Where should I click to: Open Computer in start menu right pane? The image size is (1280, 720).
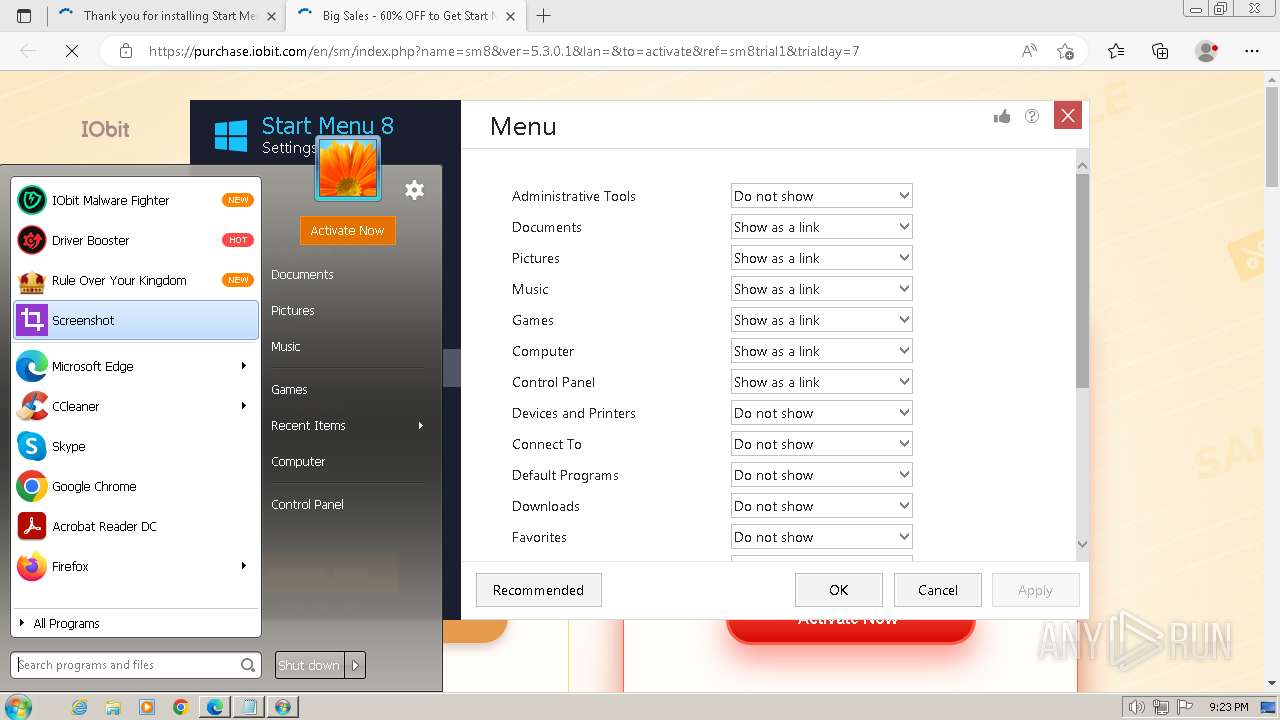coord(298,461)
